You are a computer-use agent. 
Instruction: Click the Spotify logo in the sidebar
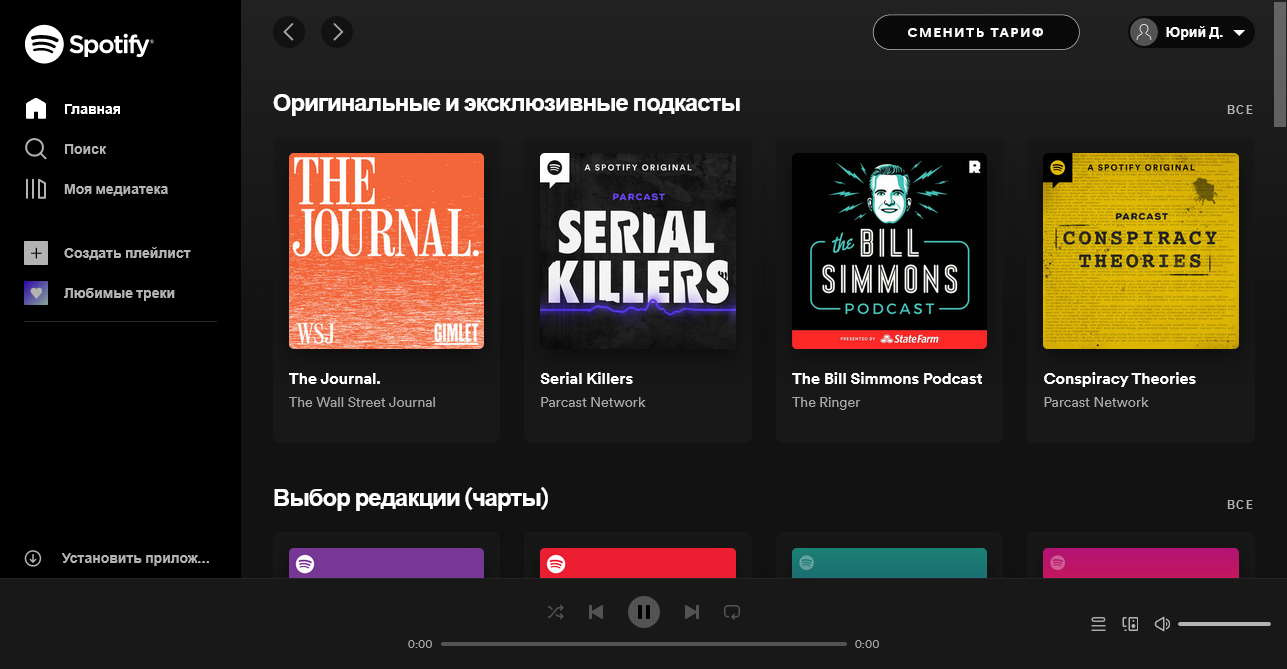tap(89, 44)
